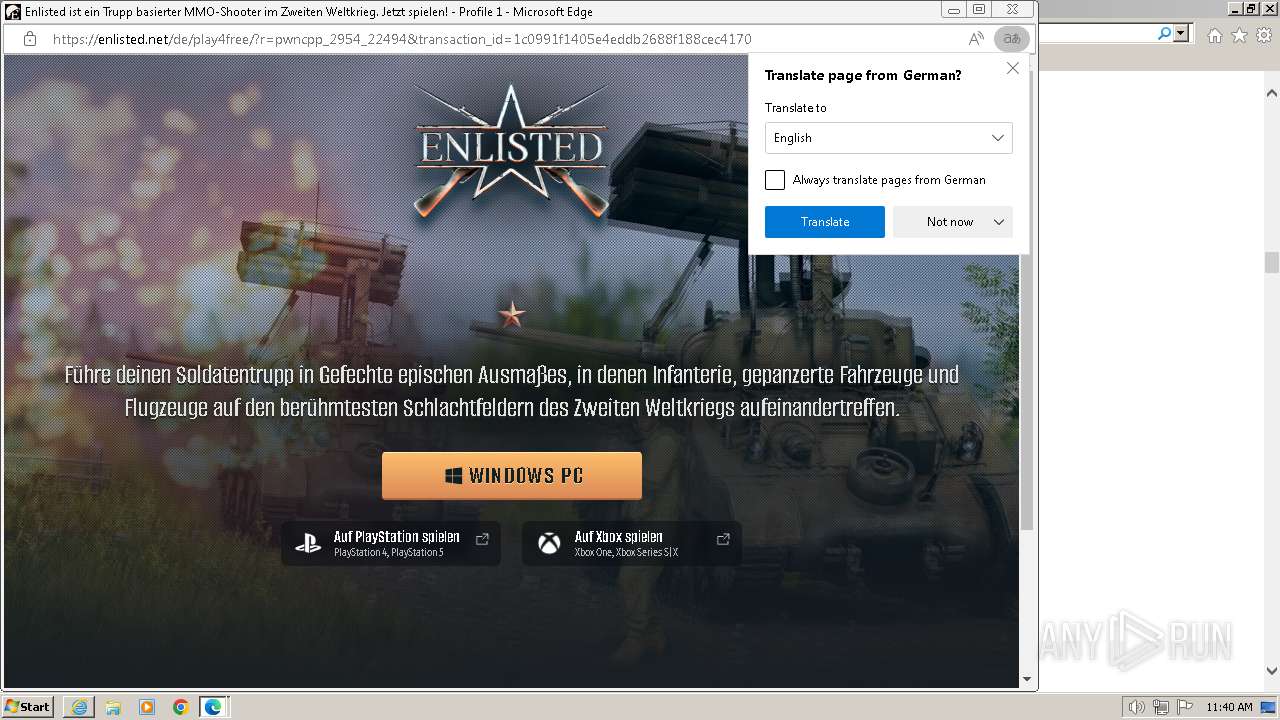Image resolution: width=1280 pixels, height=720 pixels.
Task: Minimize the Edge window
Action: pos(953,9)
